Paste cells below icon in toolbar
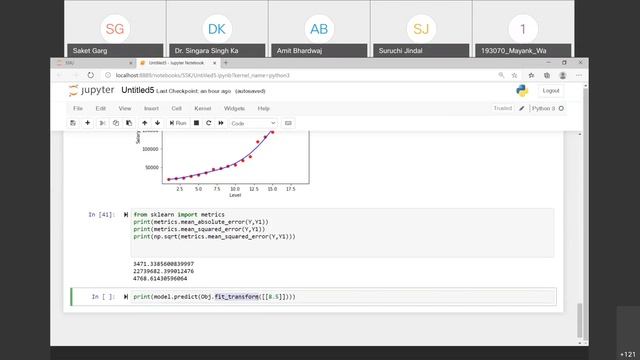 pyautogui.click(x=129, y=123)
